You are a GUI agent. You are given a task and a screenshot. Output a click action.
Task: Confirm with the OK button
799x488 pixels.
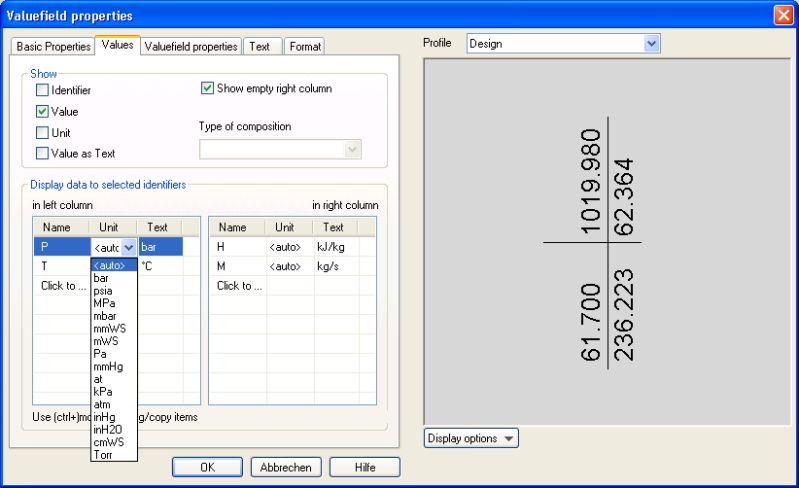coord(207,467)
